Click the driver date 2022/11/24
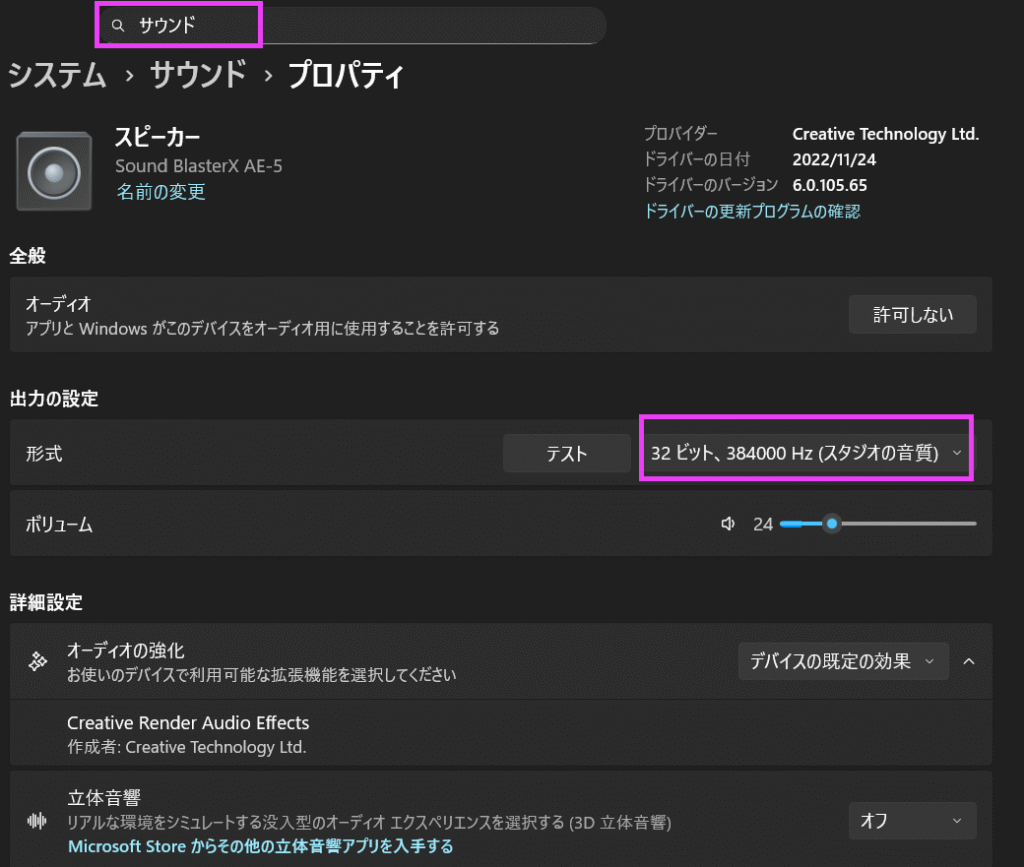Screen dimensions: 1024x867 pos(834,159)
